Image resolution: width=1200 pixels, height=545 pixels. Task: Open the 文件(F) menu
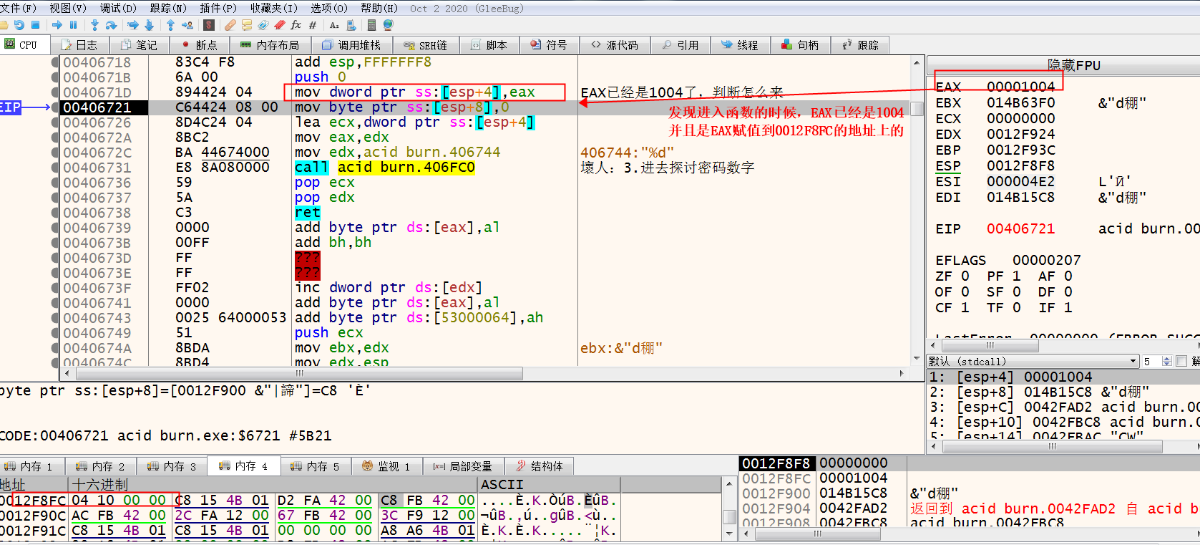click(18, 7)
